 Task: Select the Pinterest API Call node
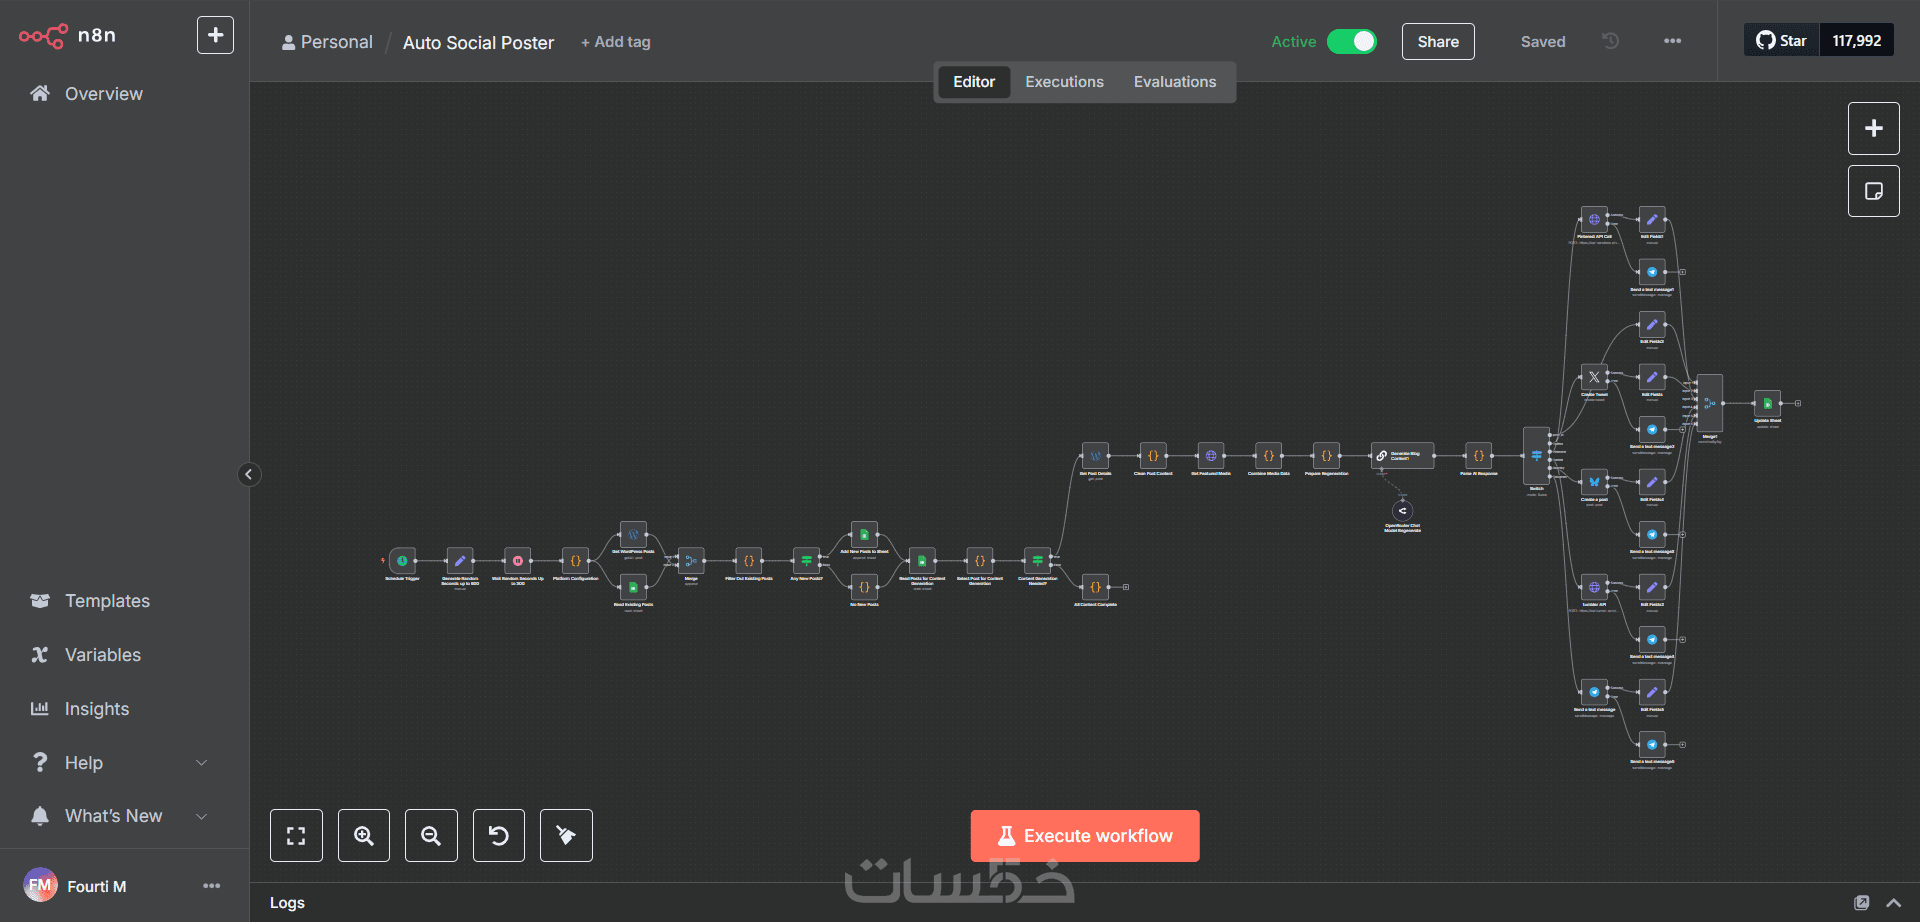coord(1594,219)
